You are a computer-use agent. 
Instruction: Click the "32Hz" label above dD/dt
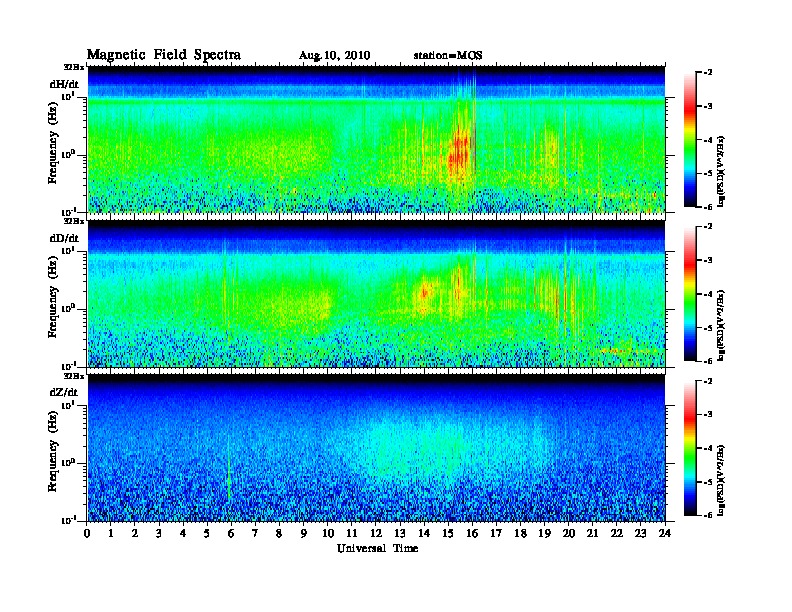coord(74,221)
